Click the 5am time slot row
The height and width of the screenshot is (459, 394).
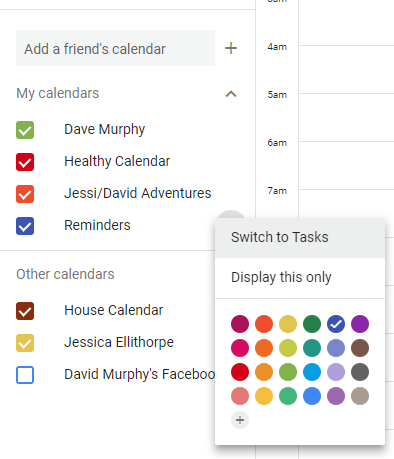(346, 117)
